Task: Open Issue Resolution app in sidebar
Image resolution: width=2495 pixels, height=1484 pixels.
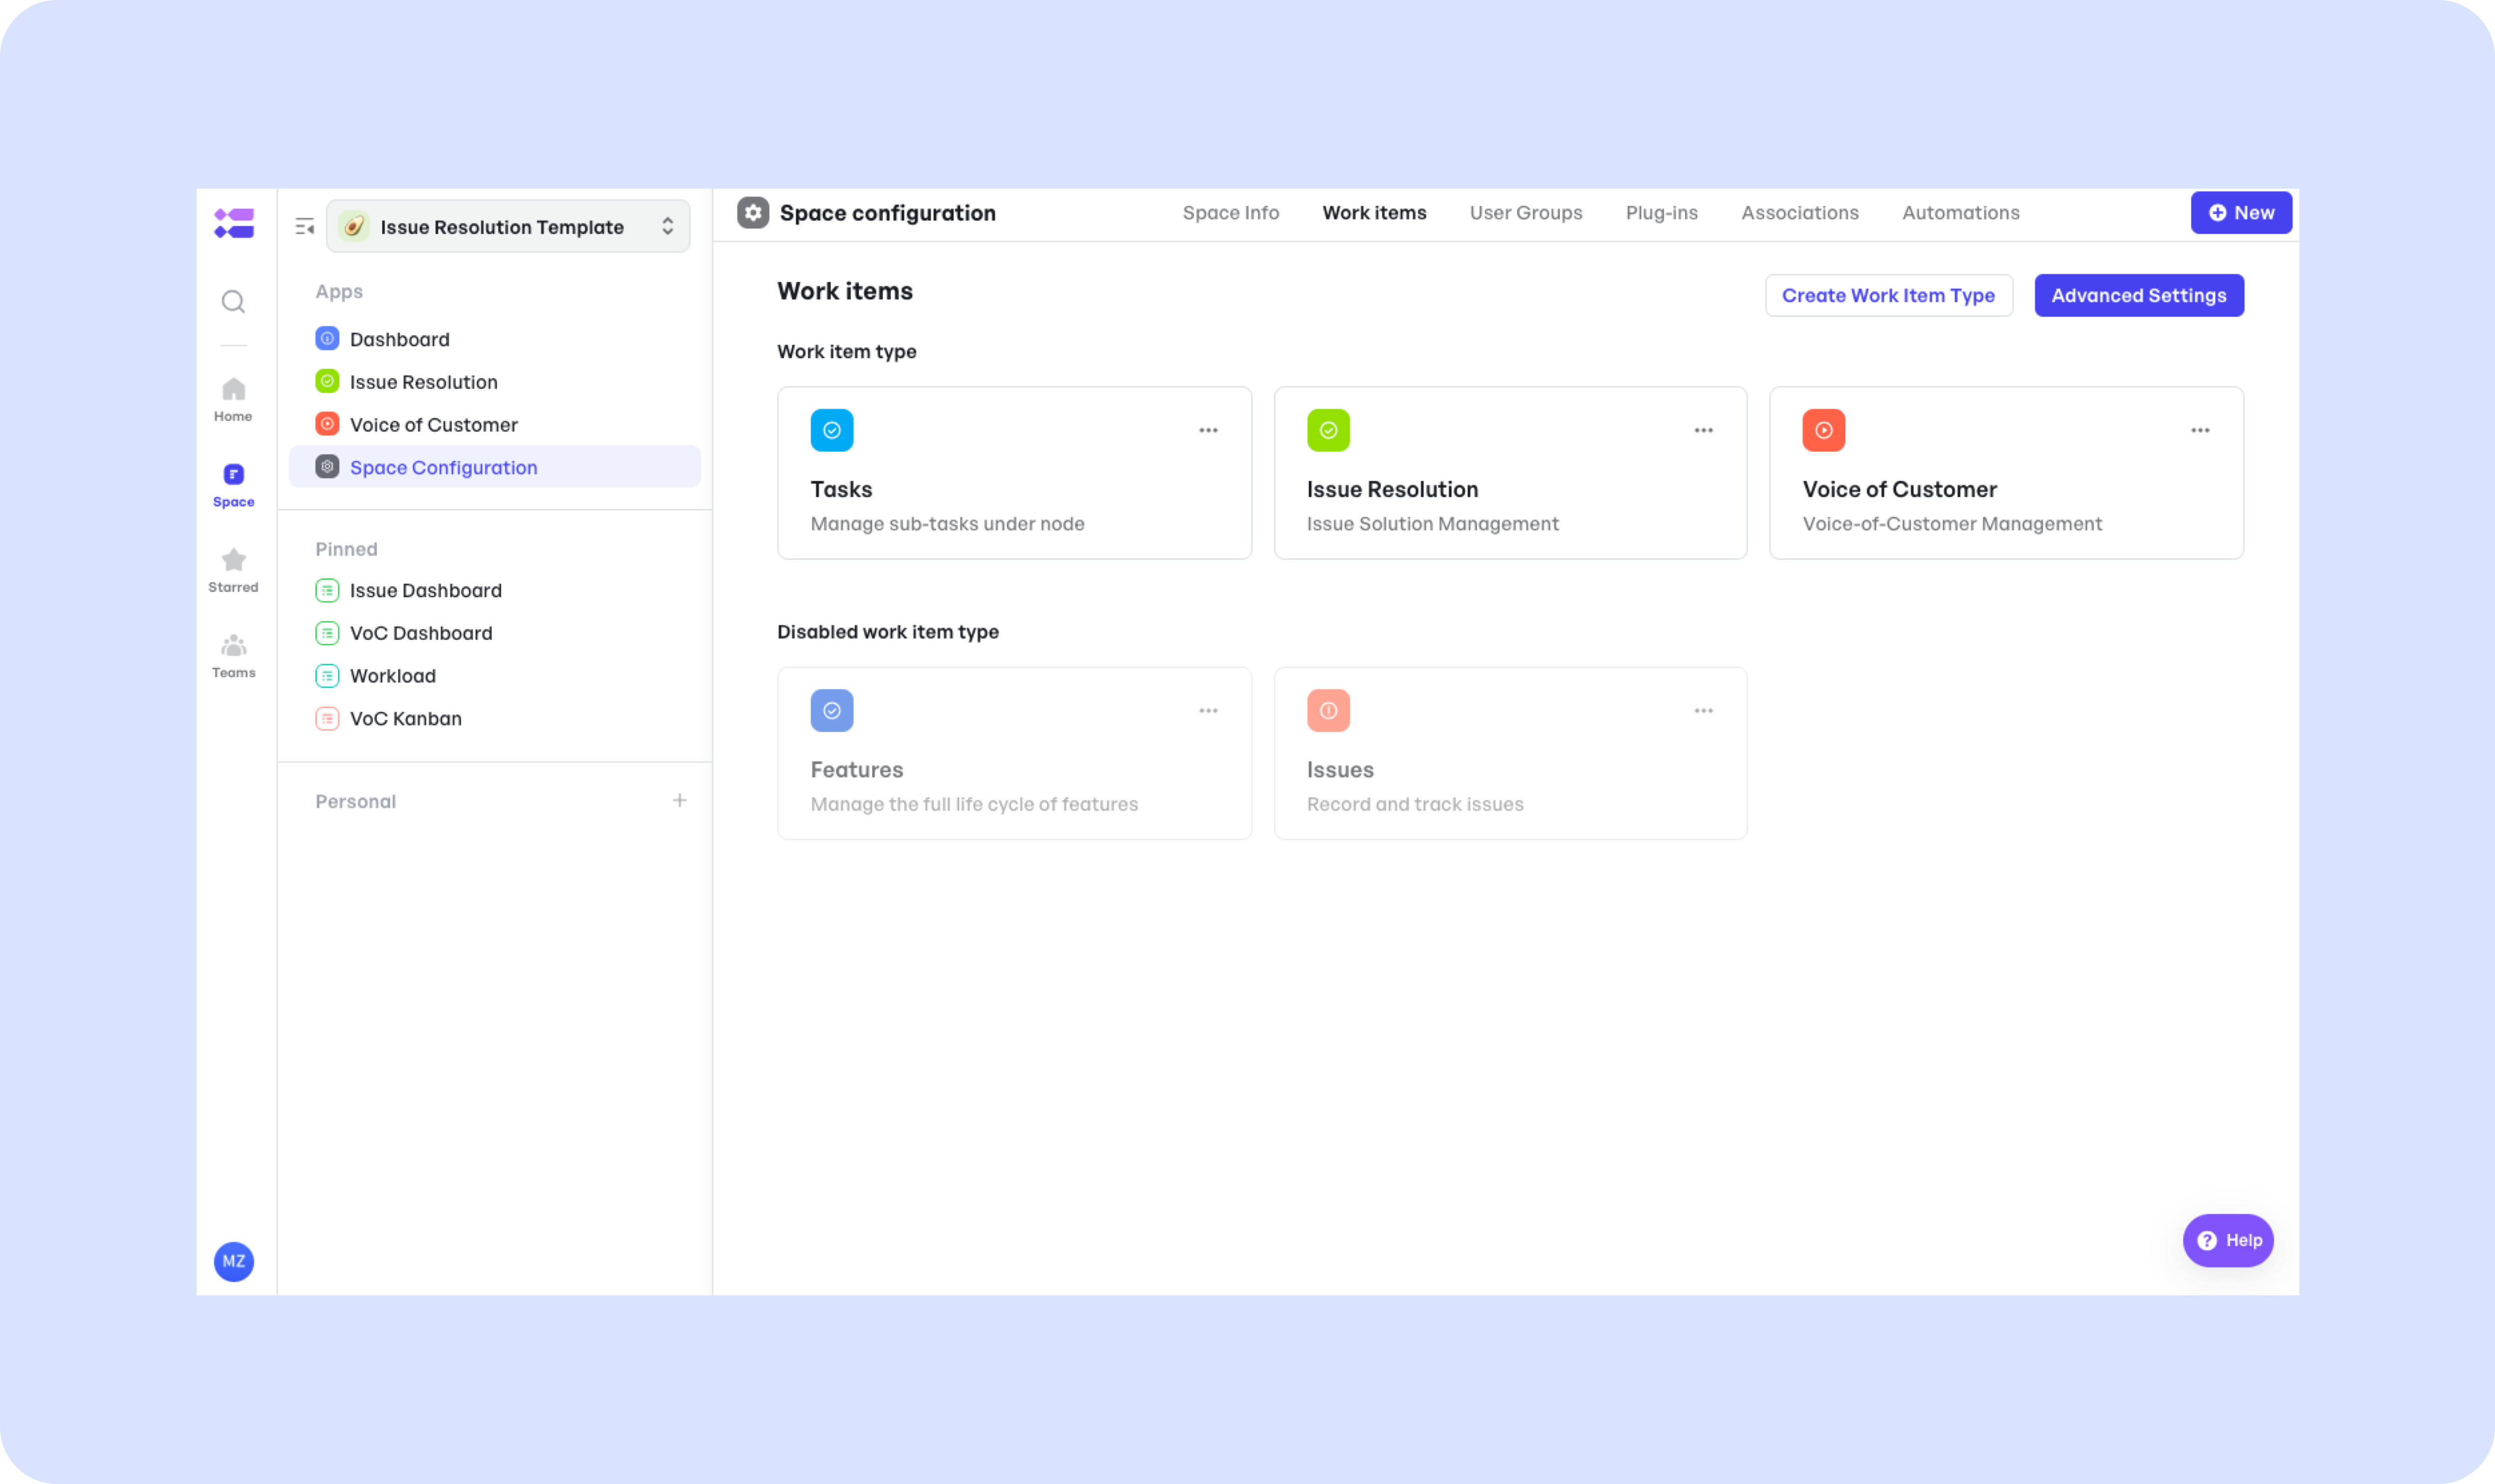Action: (495, 382)
